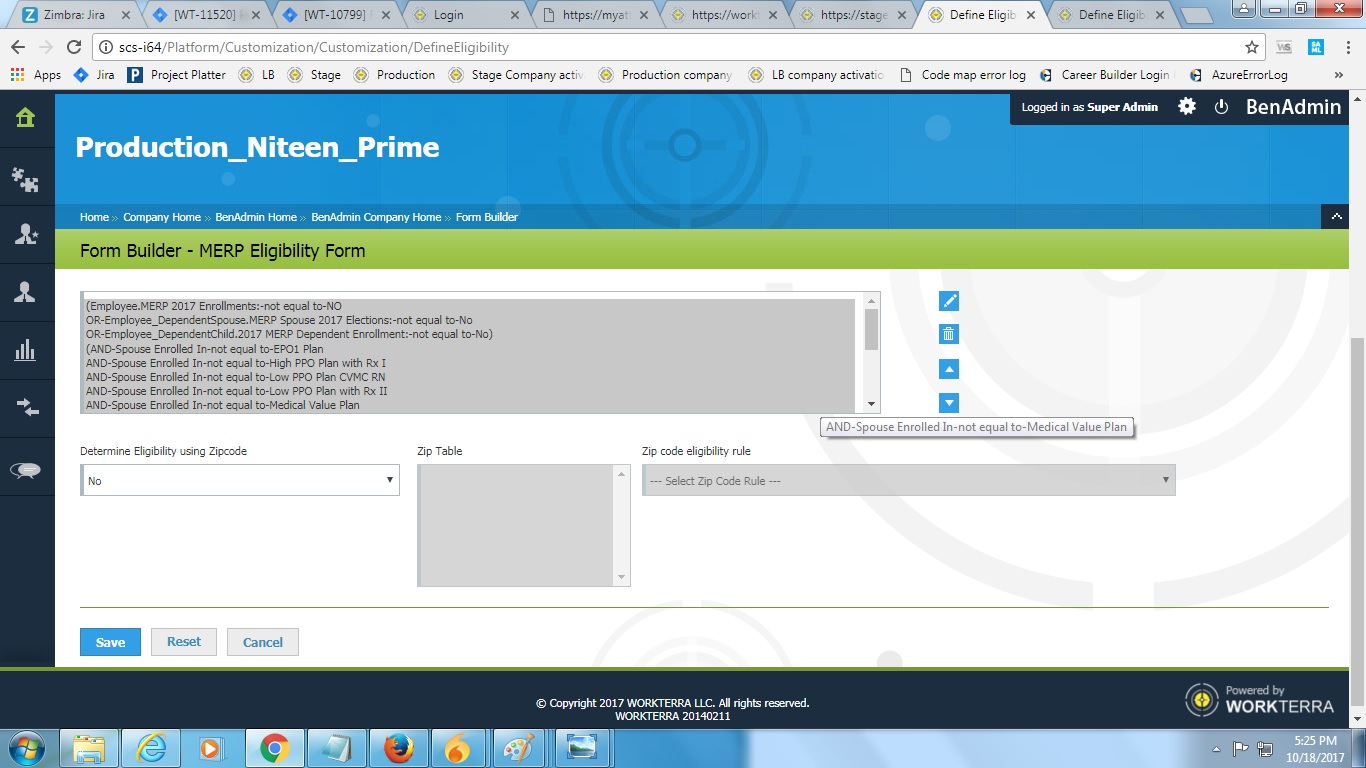Open Firefox from the Windows taskbar

[x=398, y=748]
